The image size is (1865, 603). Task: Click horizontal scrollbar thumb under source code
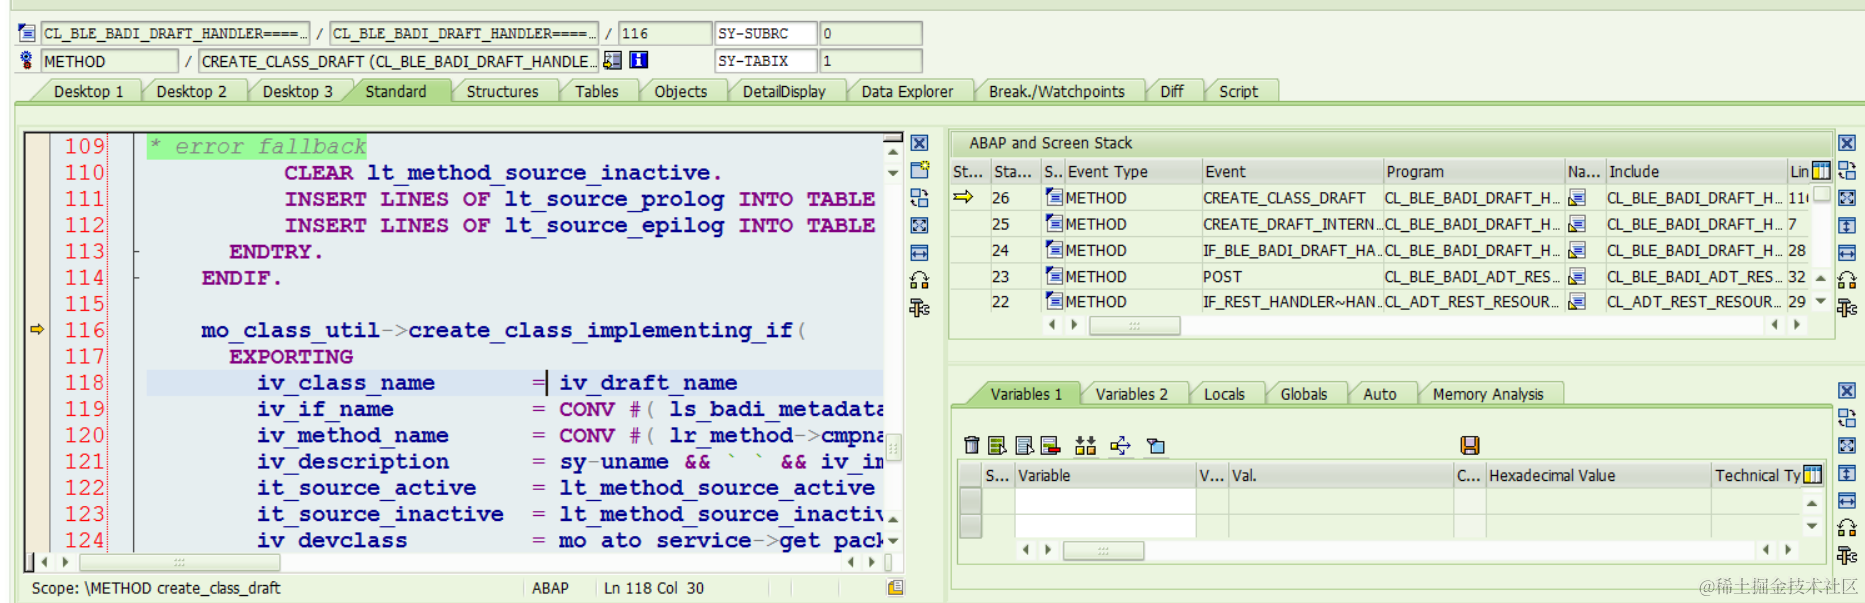click(180, 562)
